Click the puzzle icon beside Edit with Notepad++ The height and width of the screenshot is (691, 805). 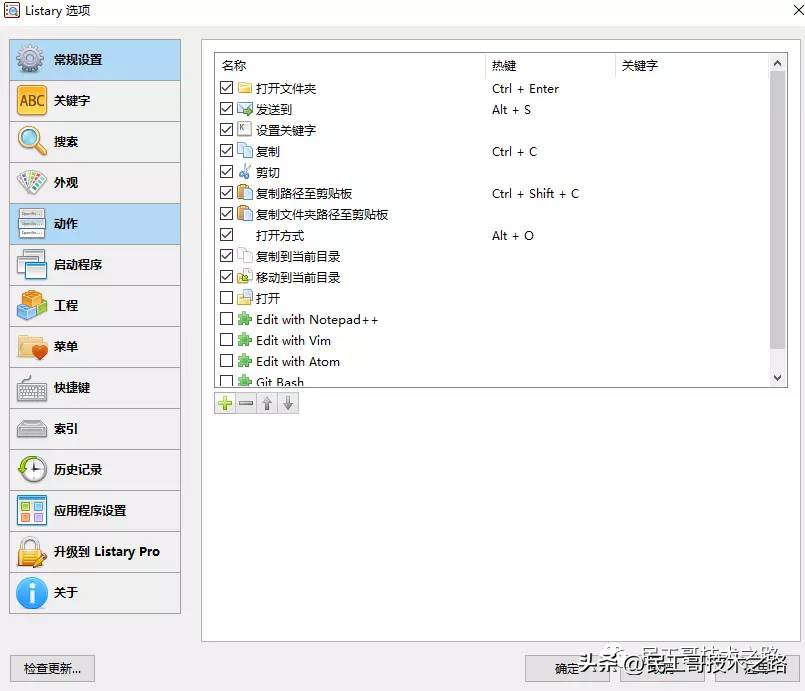[245, 319]
